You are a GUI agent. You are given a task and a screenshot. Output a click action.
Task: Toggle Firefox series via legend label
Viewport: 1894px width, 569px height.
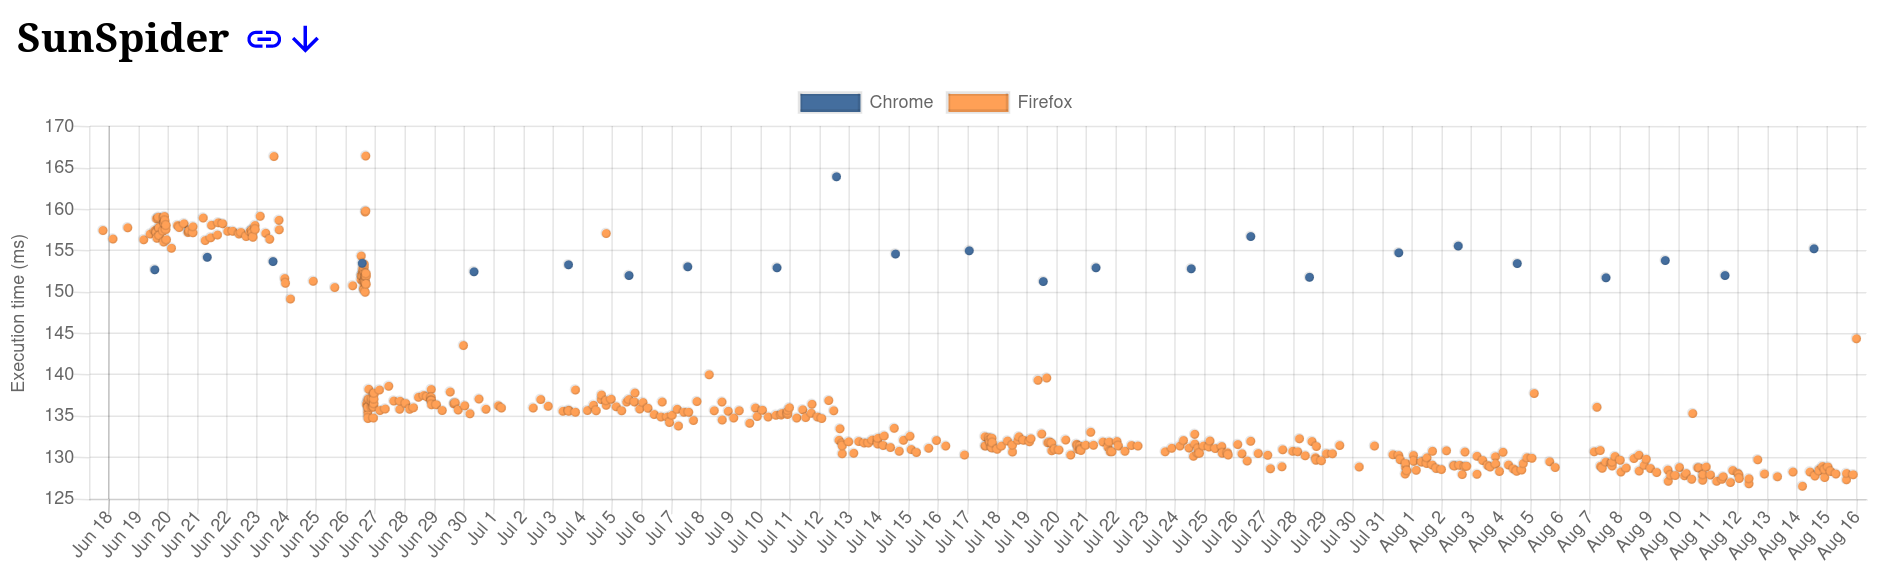[x=1044, y=102]
